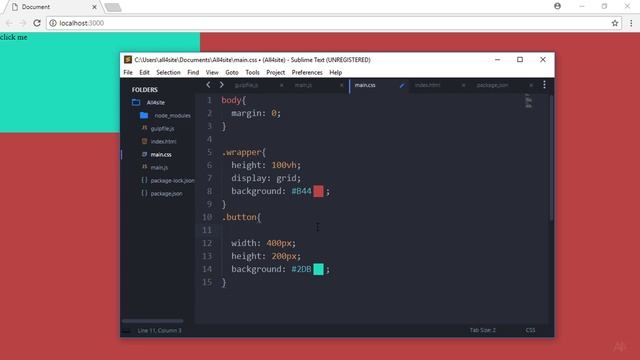Open the Project menu
Viewport: 640px width, 360px height.
(276, 72)
